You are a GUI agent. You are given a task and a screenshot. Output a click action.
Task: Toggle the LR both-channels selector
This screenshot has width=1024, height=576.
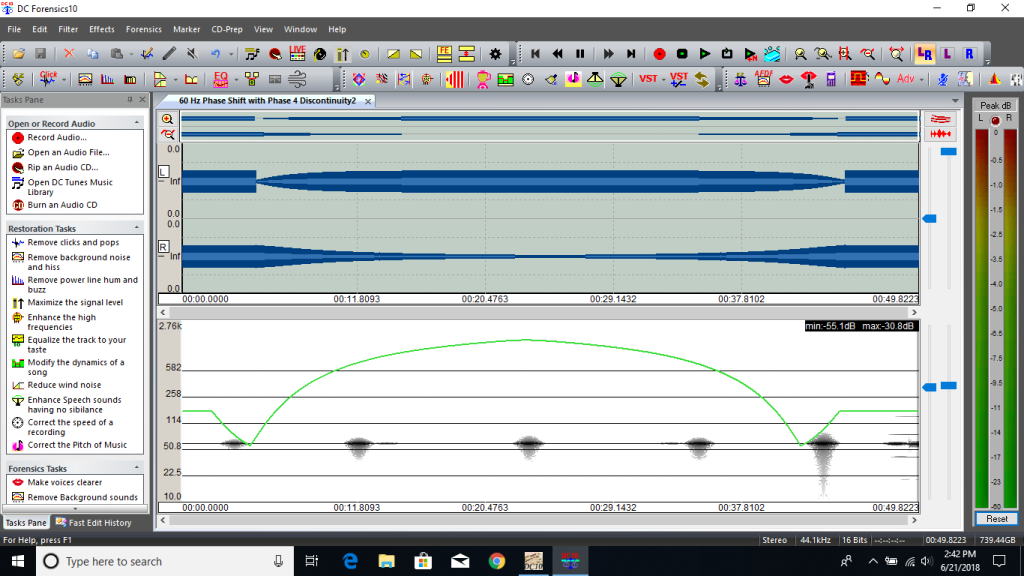pos(925,54)
